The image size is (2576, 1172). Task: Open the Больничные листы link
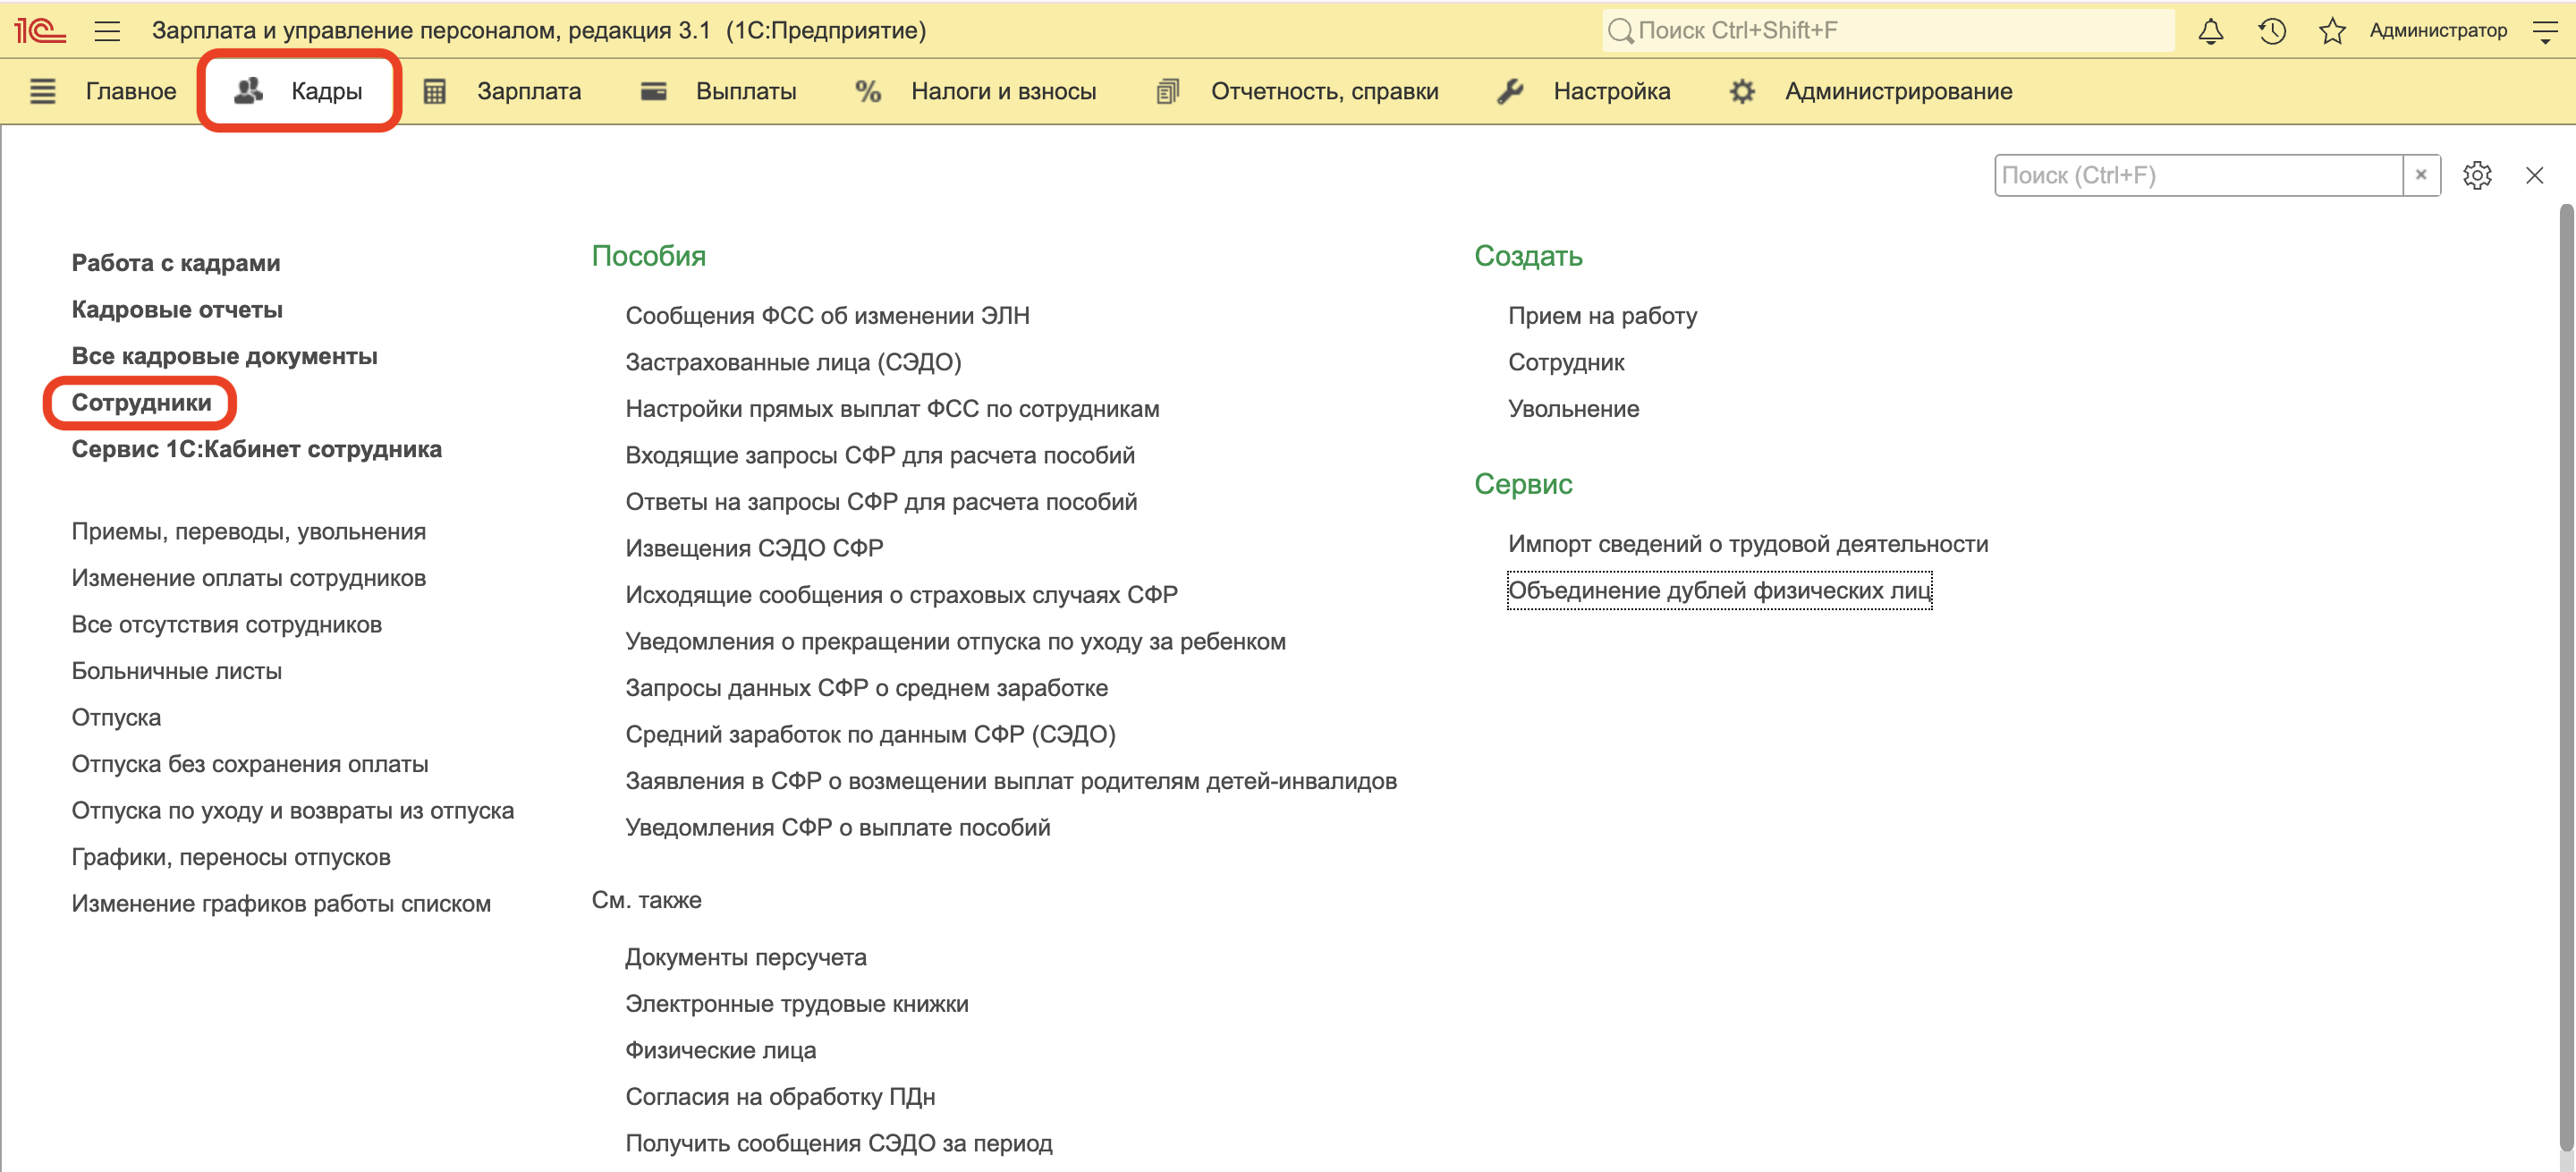pos(176,670)
